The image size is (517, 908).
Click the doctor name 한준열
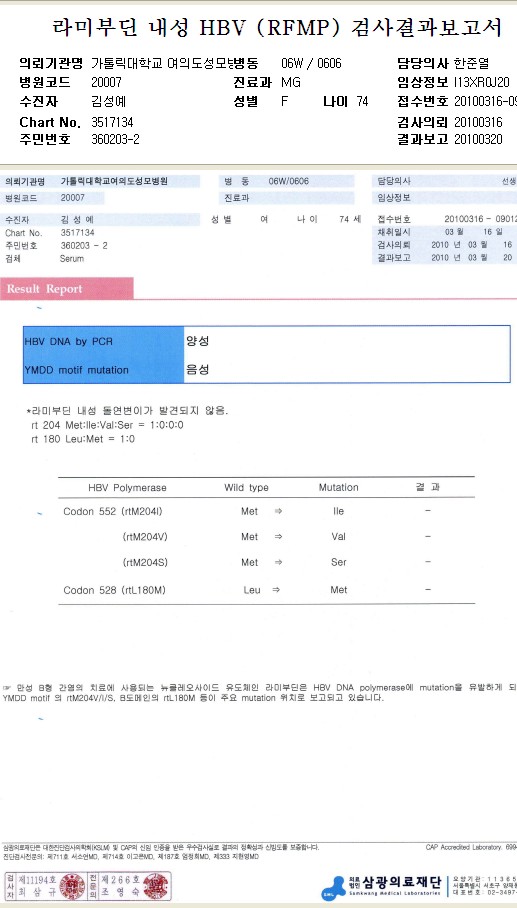pyautogui.click(x=471, y=64)
